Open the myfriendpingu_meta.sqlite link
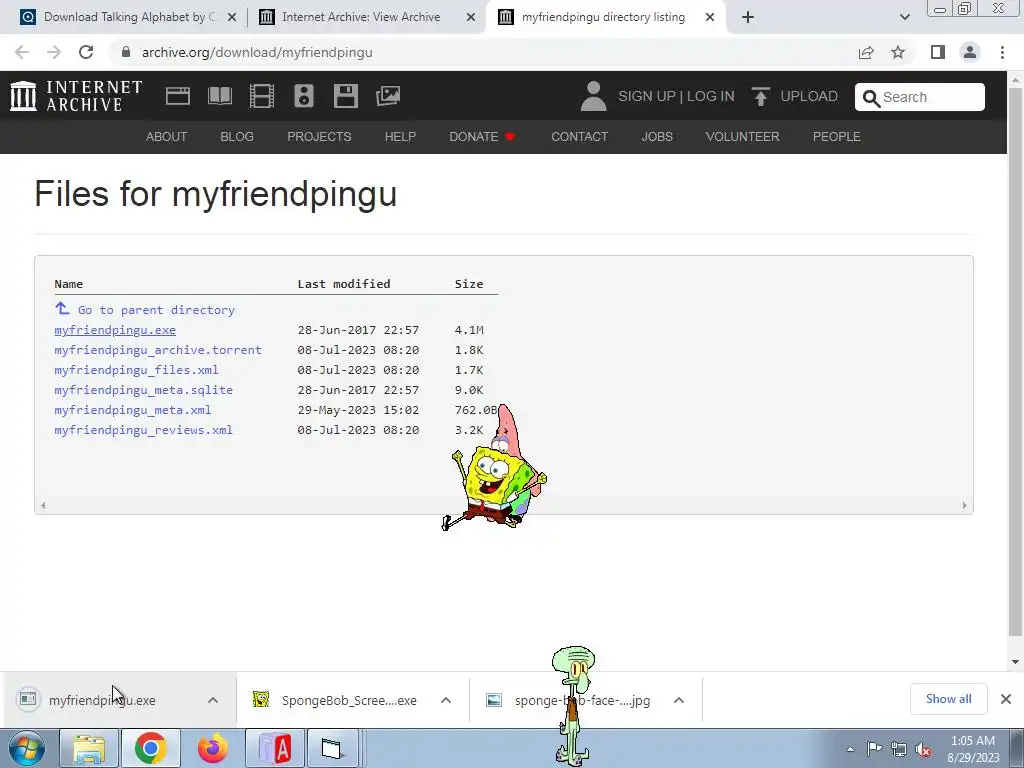This screenshot has width=1024, height=768. click(x=144, y=390)
